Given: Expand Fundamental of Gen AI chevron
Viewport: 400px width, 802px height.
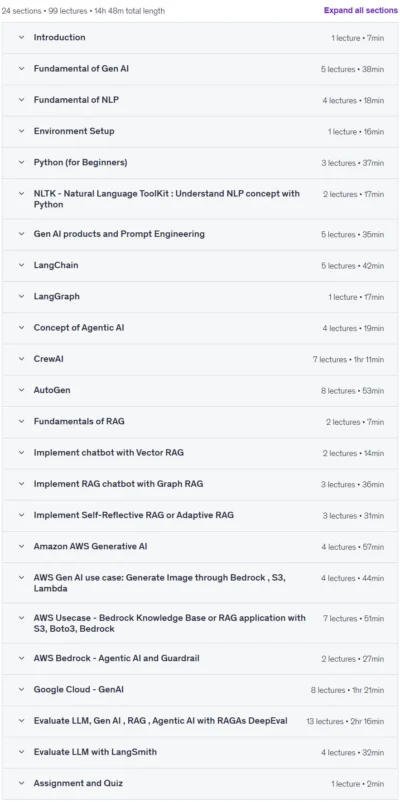Looking at the screenshot, I should click(x=21, y=69).
